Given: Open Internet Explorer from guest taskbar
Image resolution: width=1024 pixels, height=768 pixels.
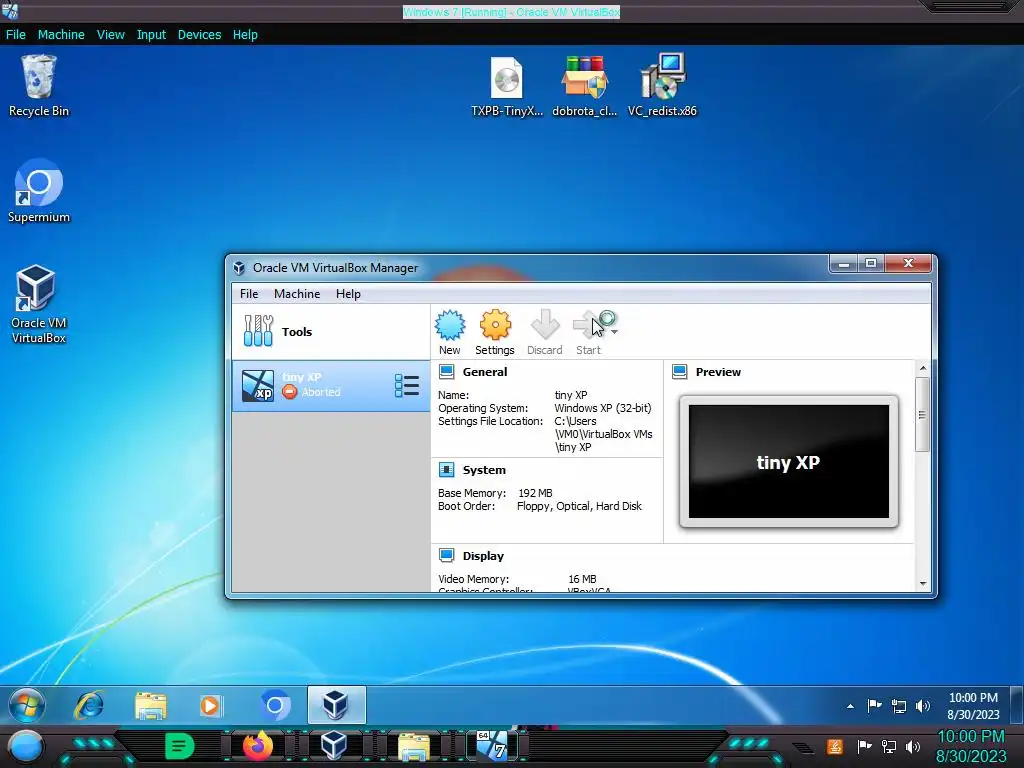Looking at the screenshot, I should [x=89, y=705].
